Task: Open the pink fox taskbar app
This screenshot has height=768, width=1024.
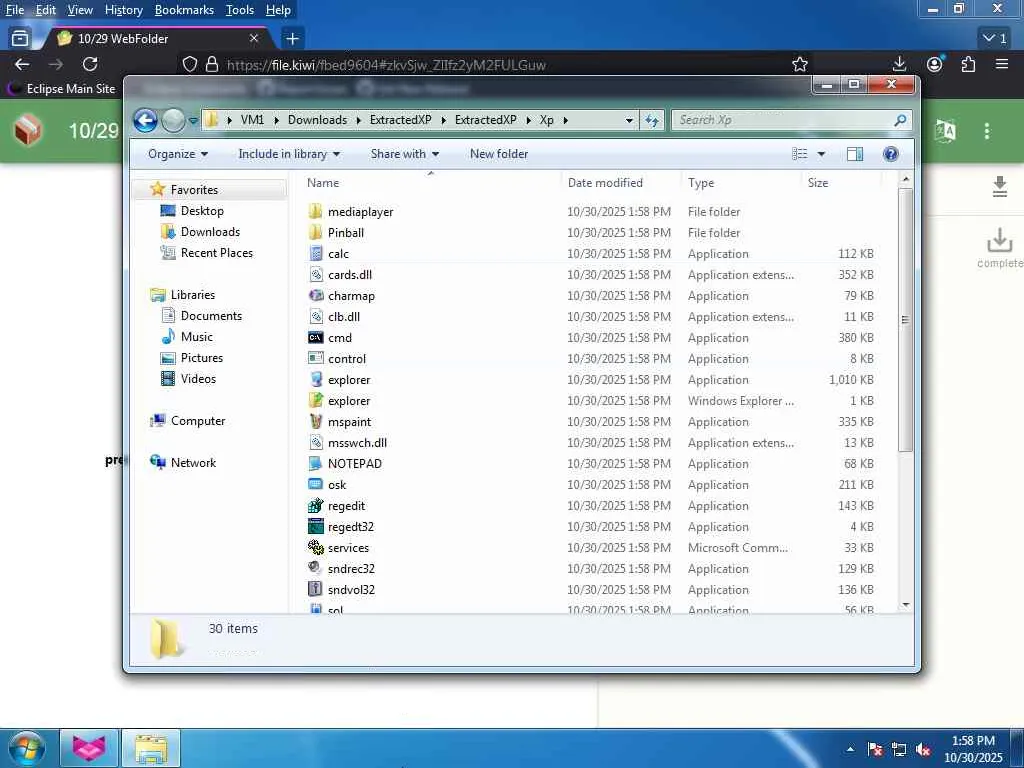Action: pyautogui.click(x=89, y=748)
